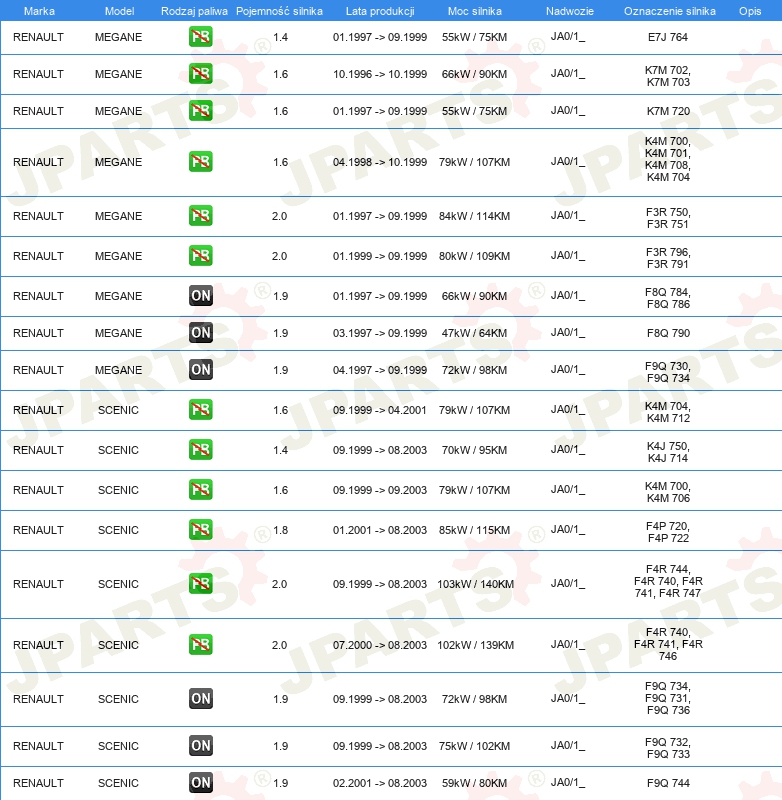Select the date range 10.1996 -> 10.1999
Viewport: 782px width, 800px height.
pos(380,73)
